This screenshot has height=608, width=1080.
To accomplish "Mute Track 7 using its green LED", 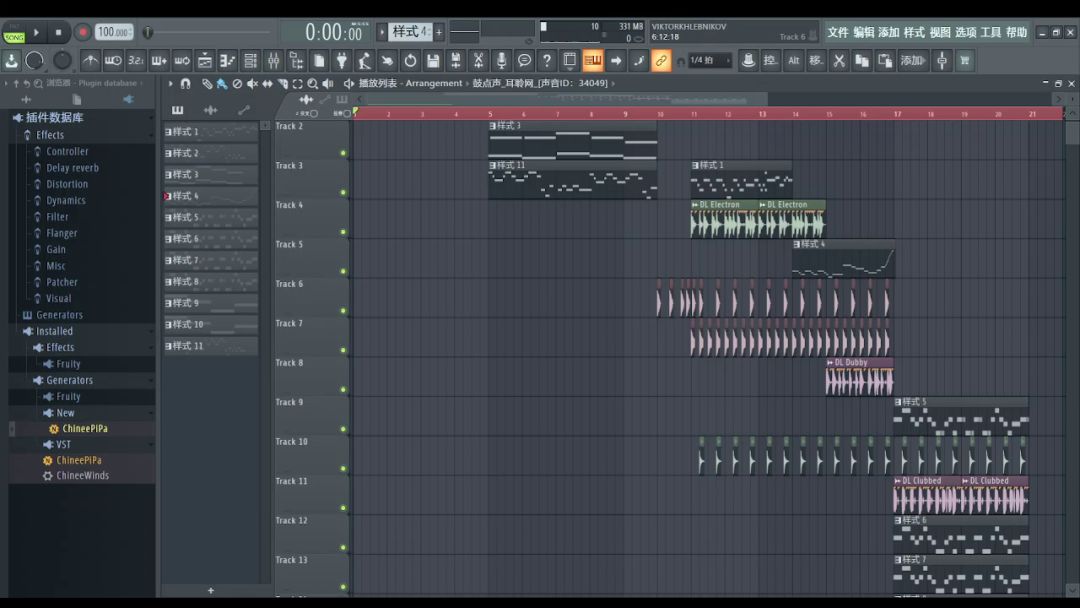I will point(343,350).
